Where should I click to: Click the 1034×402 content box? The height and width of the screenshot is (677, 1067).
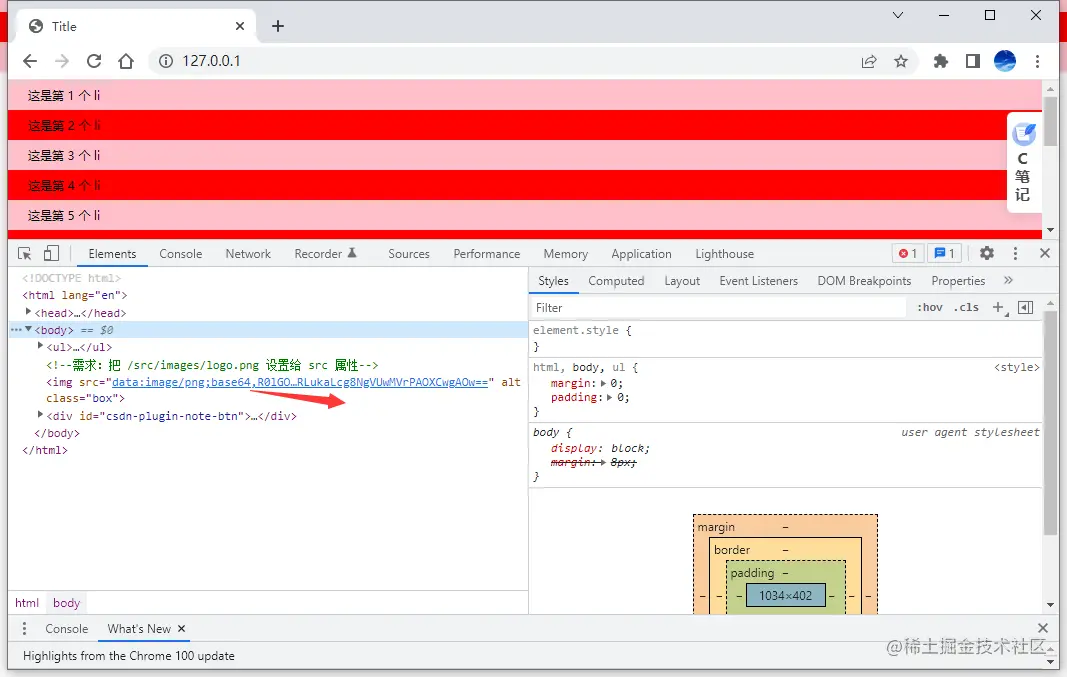tap(786, 595)
